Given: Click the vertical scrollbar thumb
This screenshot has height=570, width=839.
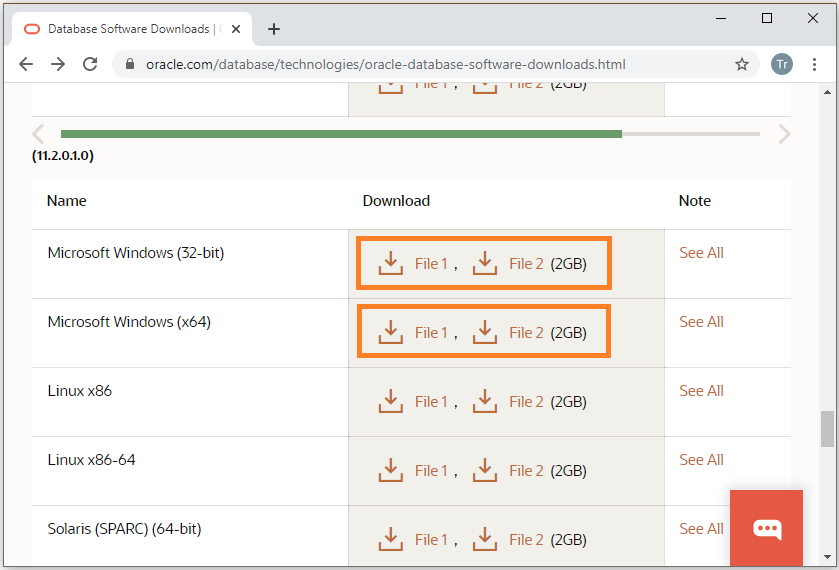Looking at the screenshot, I should [827, 429].
